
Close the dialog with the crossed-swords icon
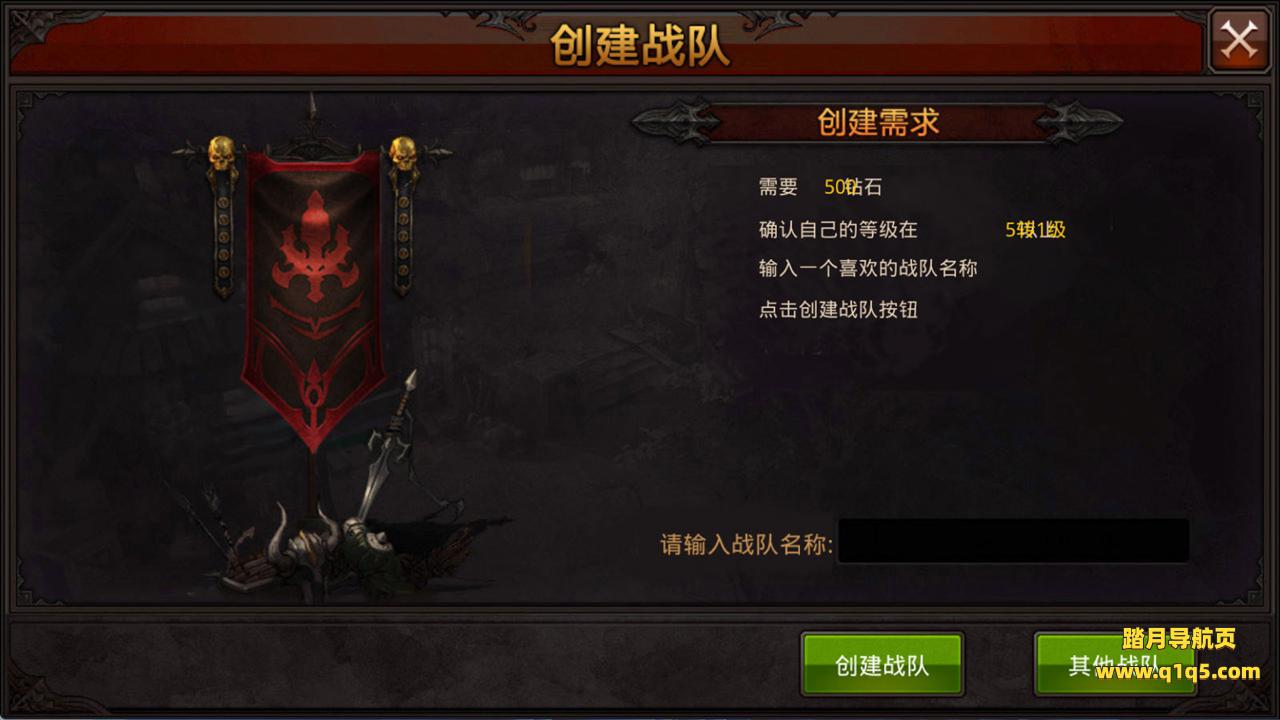click(x=1239, y=40)
